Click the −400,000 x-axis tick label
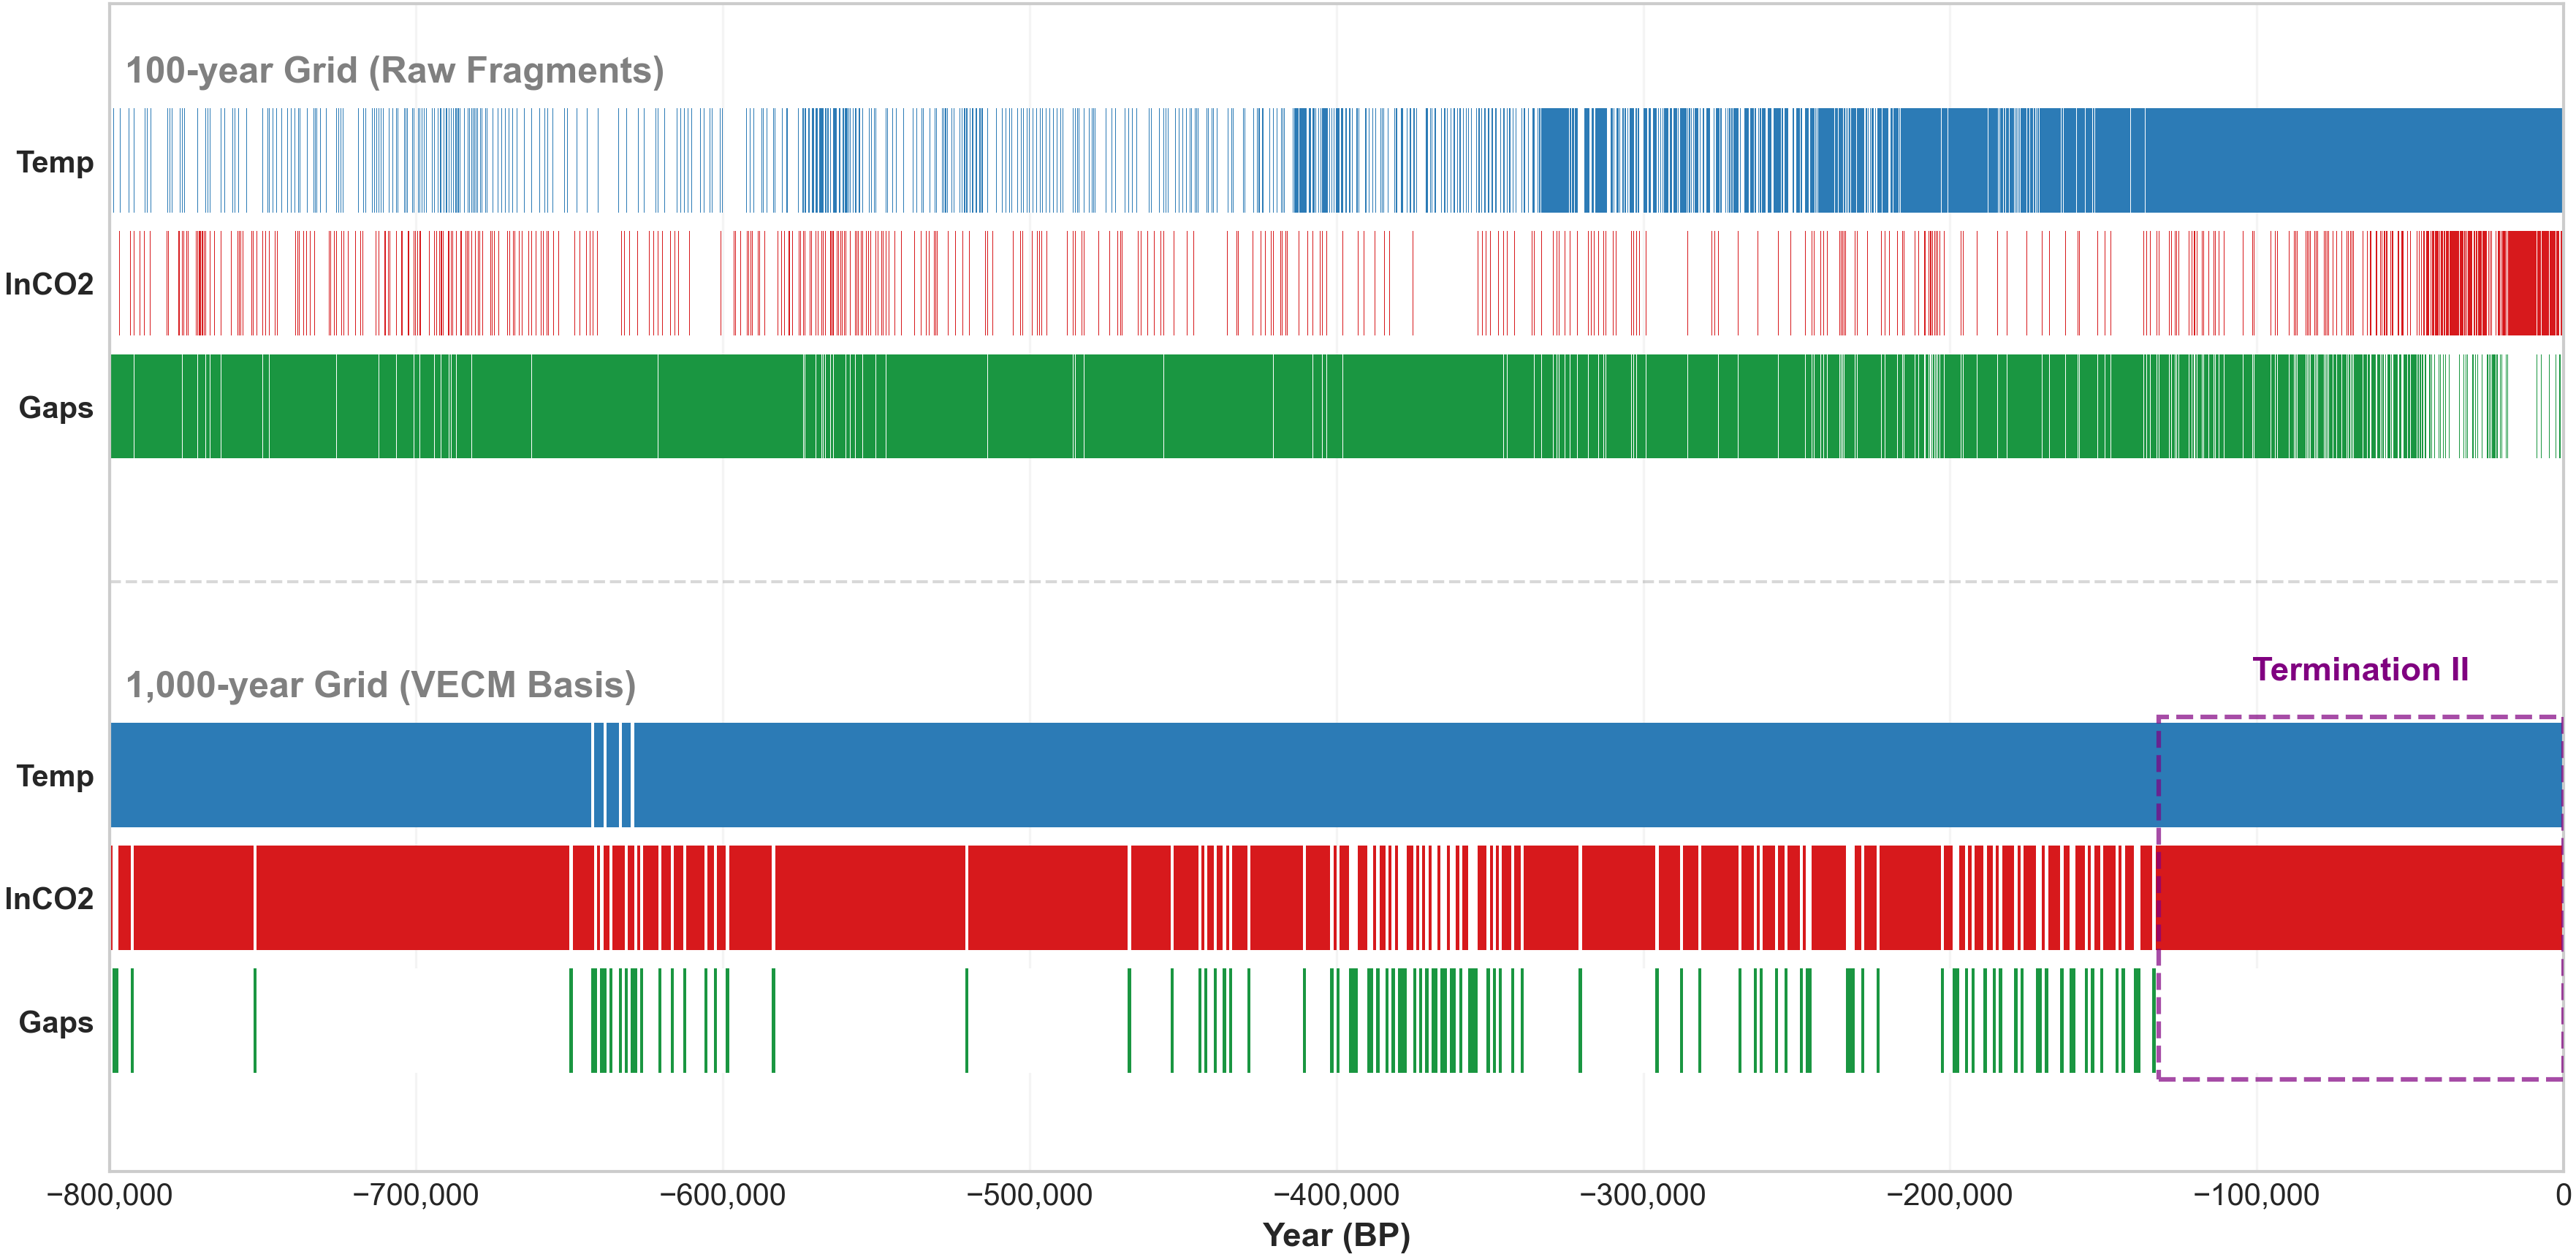2576x1257 pixels. [1336, 1194]
